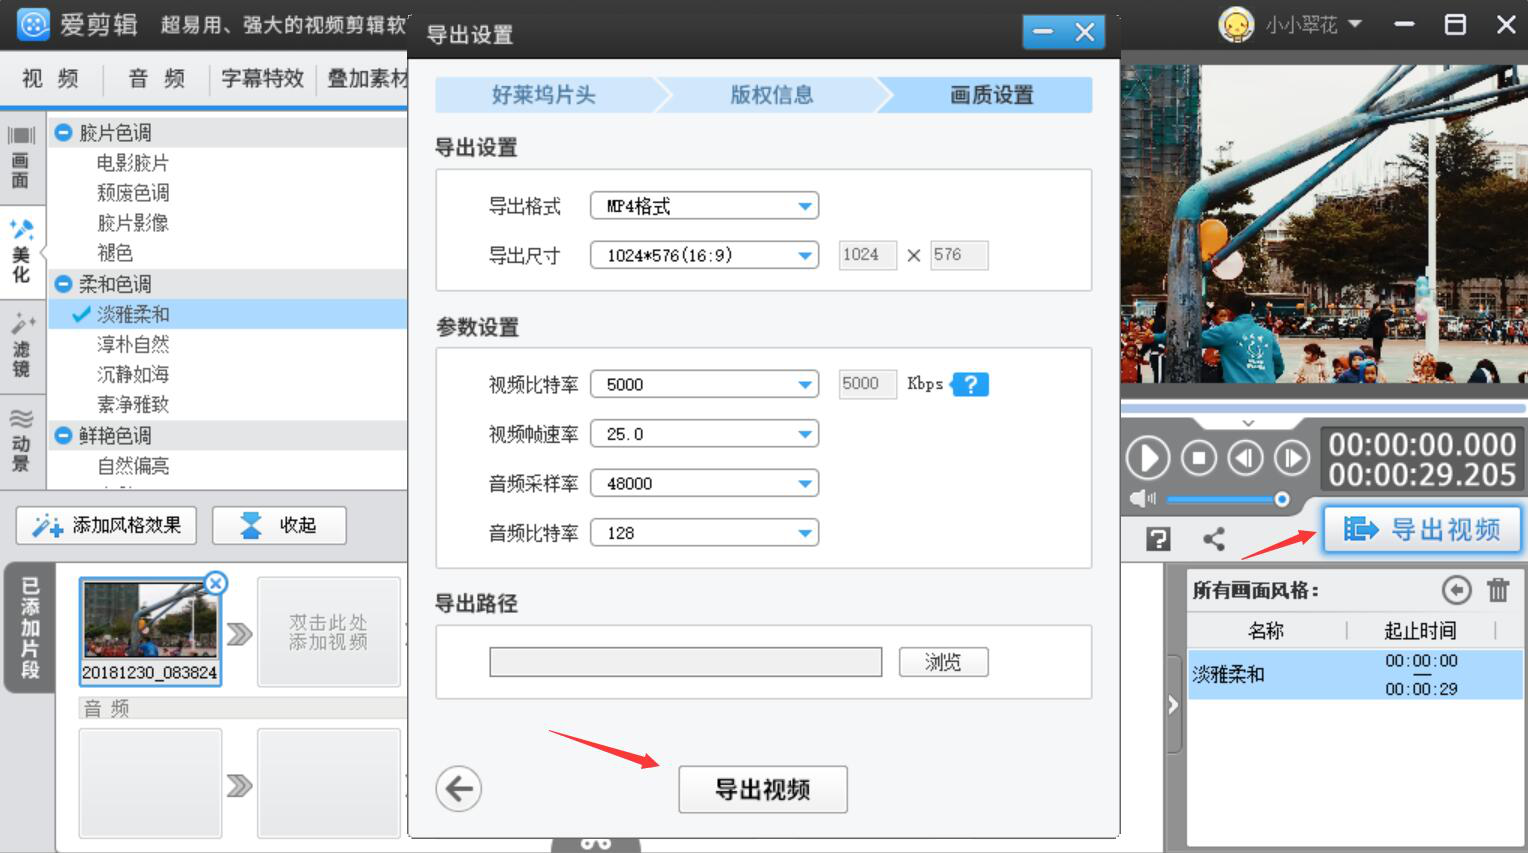Switch to the 字幕特效 tab
The height and width of the screenshot is (853, 1528).
point(262,78)
